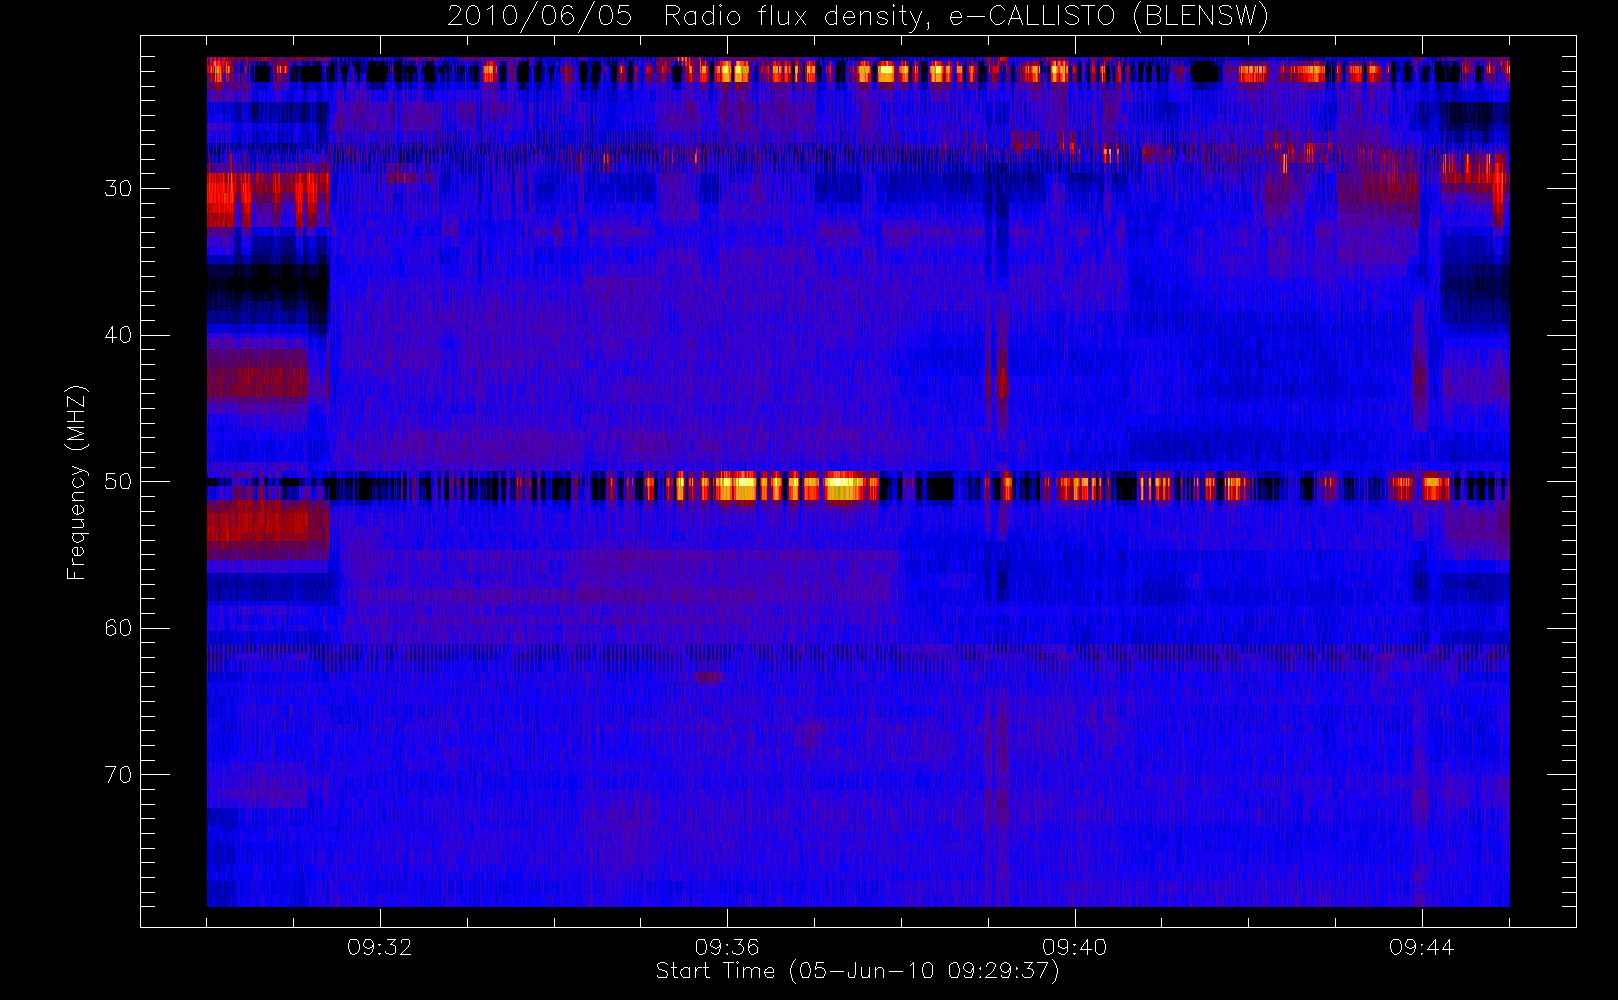Click the 50 MHz frequency tick label
The height and width of the screenshot is (1000, 1618).
coord(118,482)
